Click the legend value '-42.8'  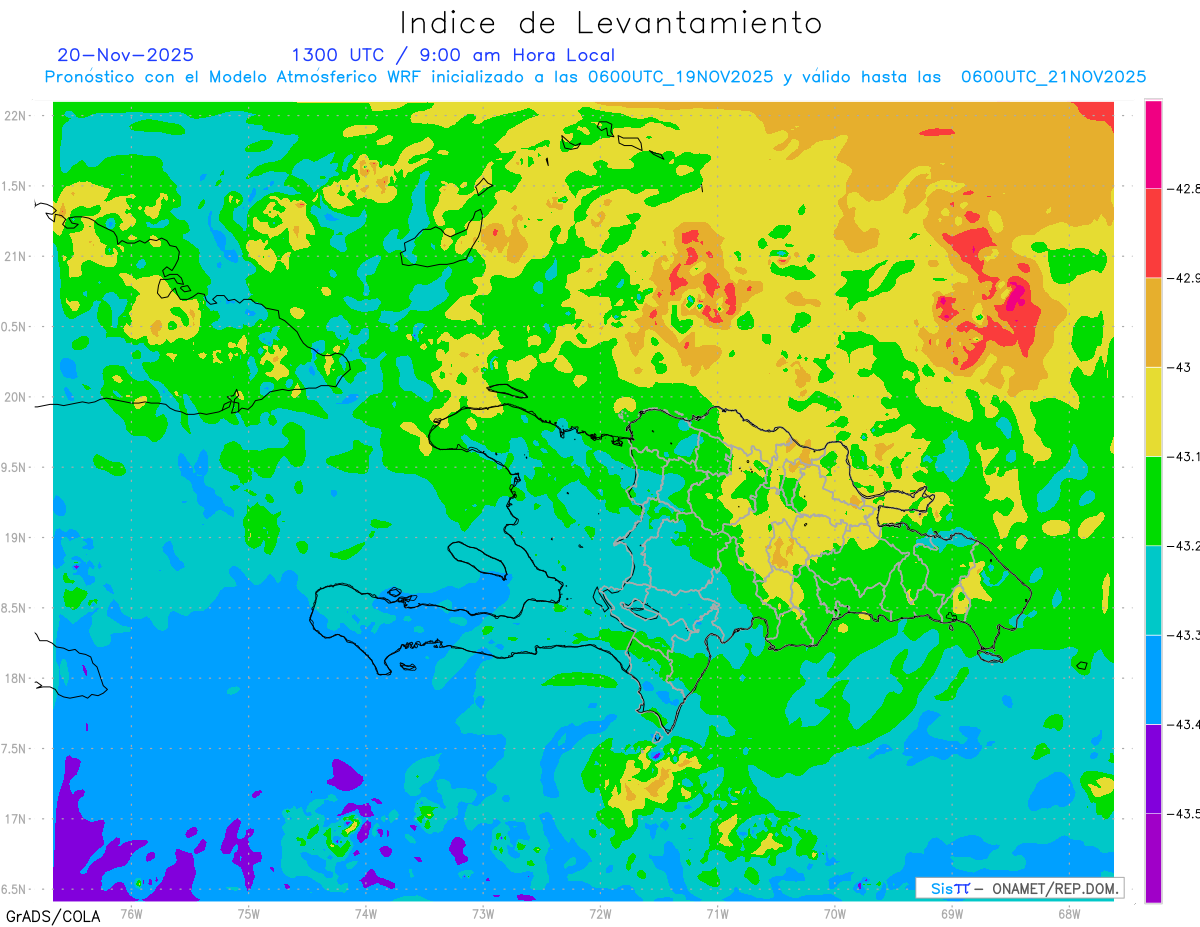[x=1185, y=188]
